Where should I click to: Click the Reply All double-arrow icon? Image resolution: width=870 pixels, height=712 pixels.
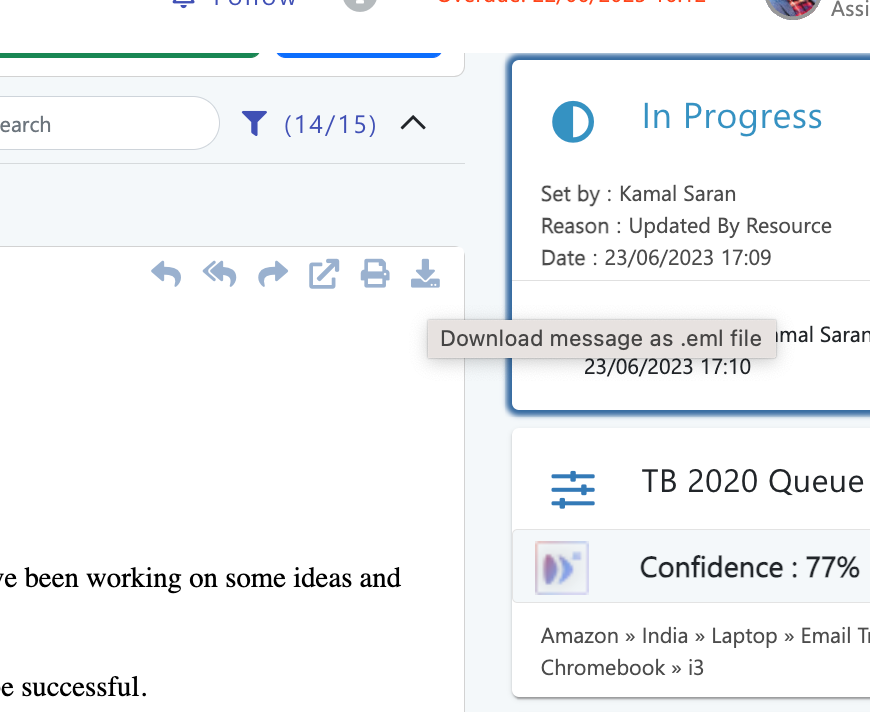219,273
